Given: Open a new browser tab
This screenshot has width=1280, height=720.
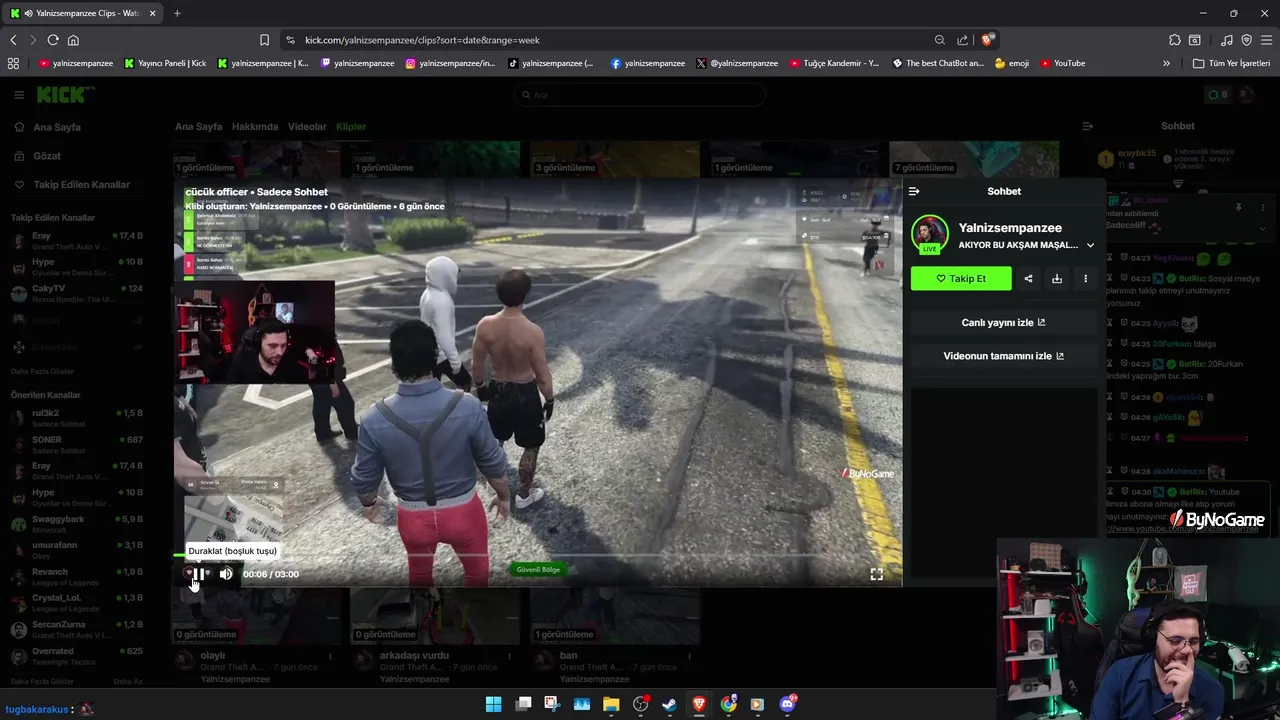Looking at the screenshot, I should coord(177,13).
